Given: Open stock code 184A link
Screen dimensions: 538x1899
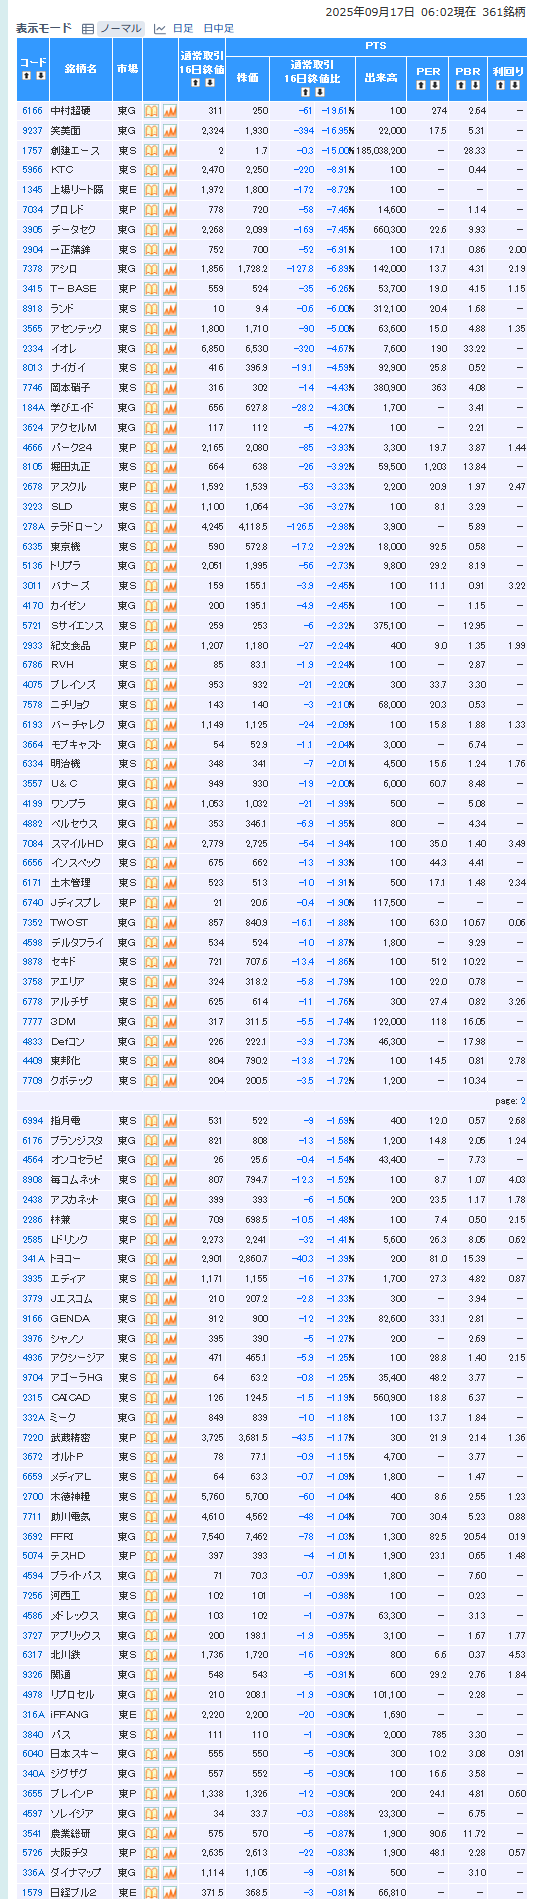Looking at the screenshot, I should coord(33,408).
